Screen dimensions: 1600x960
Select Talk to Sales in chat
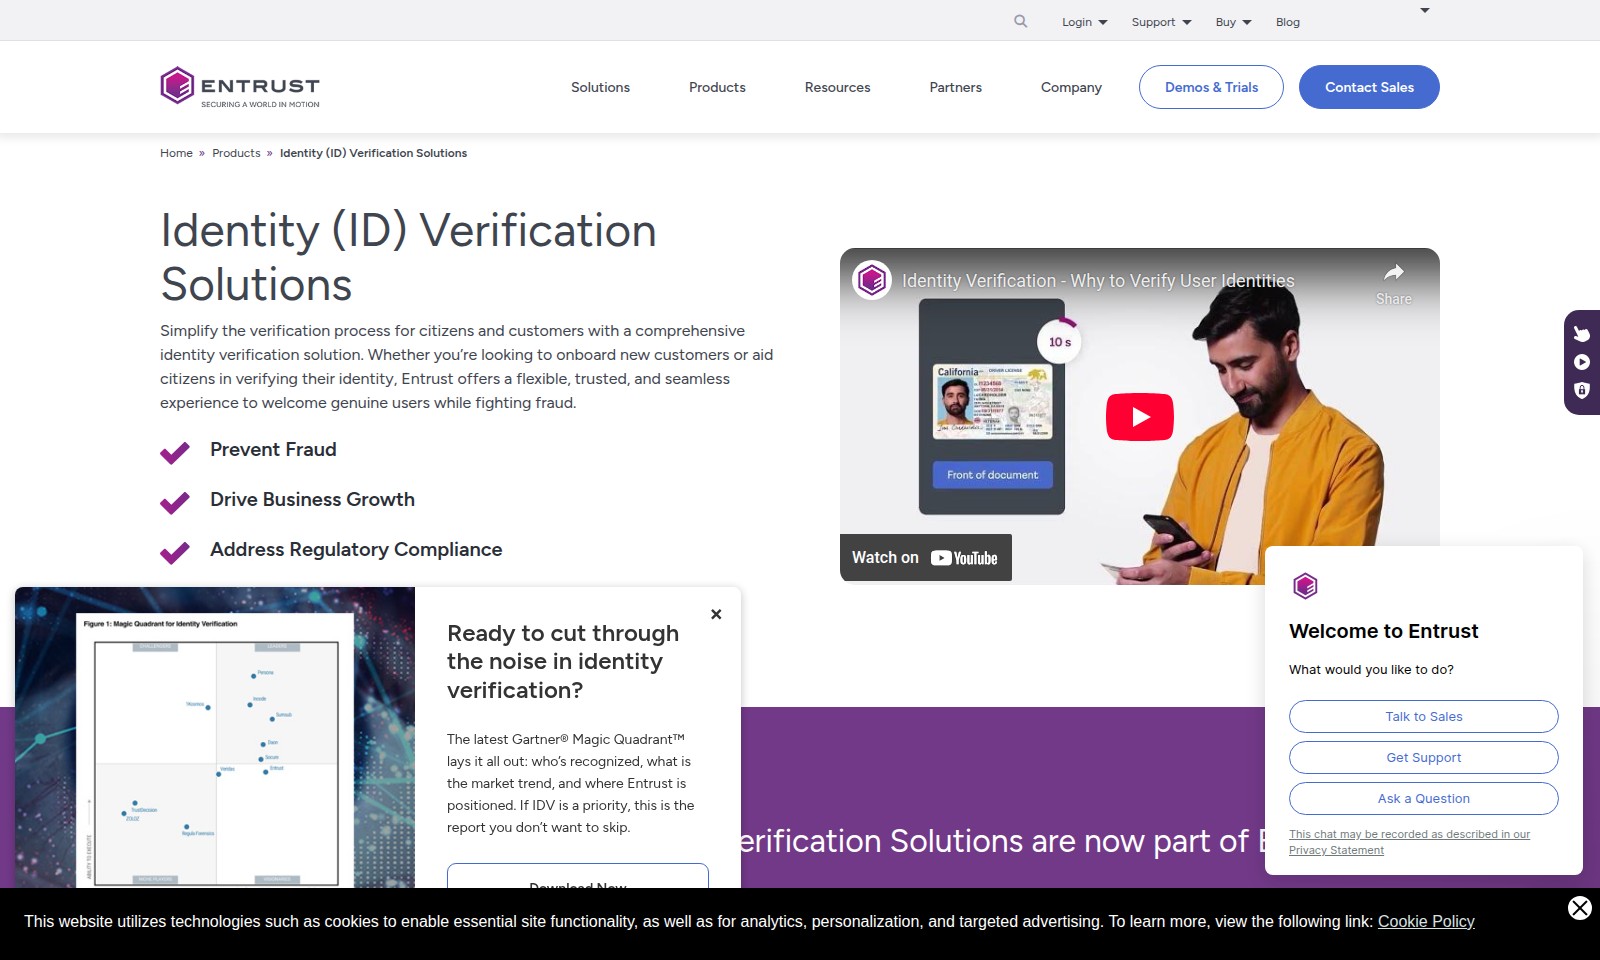click(x=1423, y=716)
